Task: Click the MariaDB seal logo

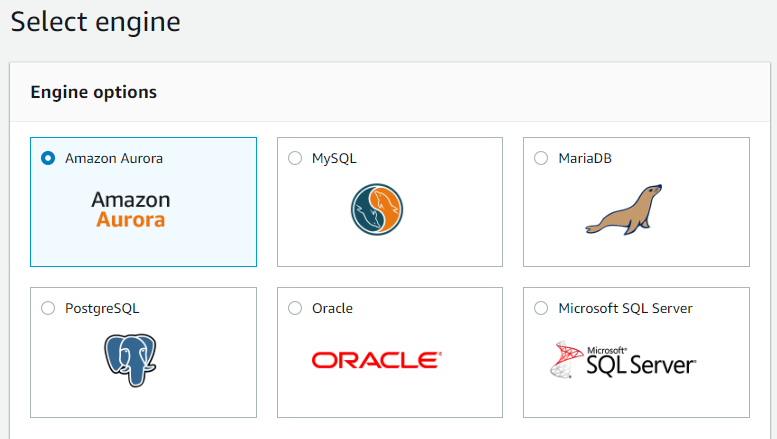Action: [624, 209]
